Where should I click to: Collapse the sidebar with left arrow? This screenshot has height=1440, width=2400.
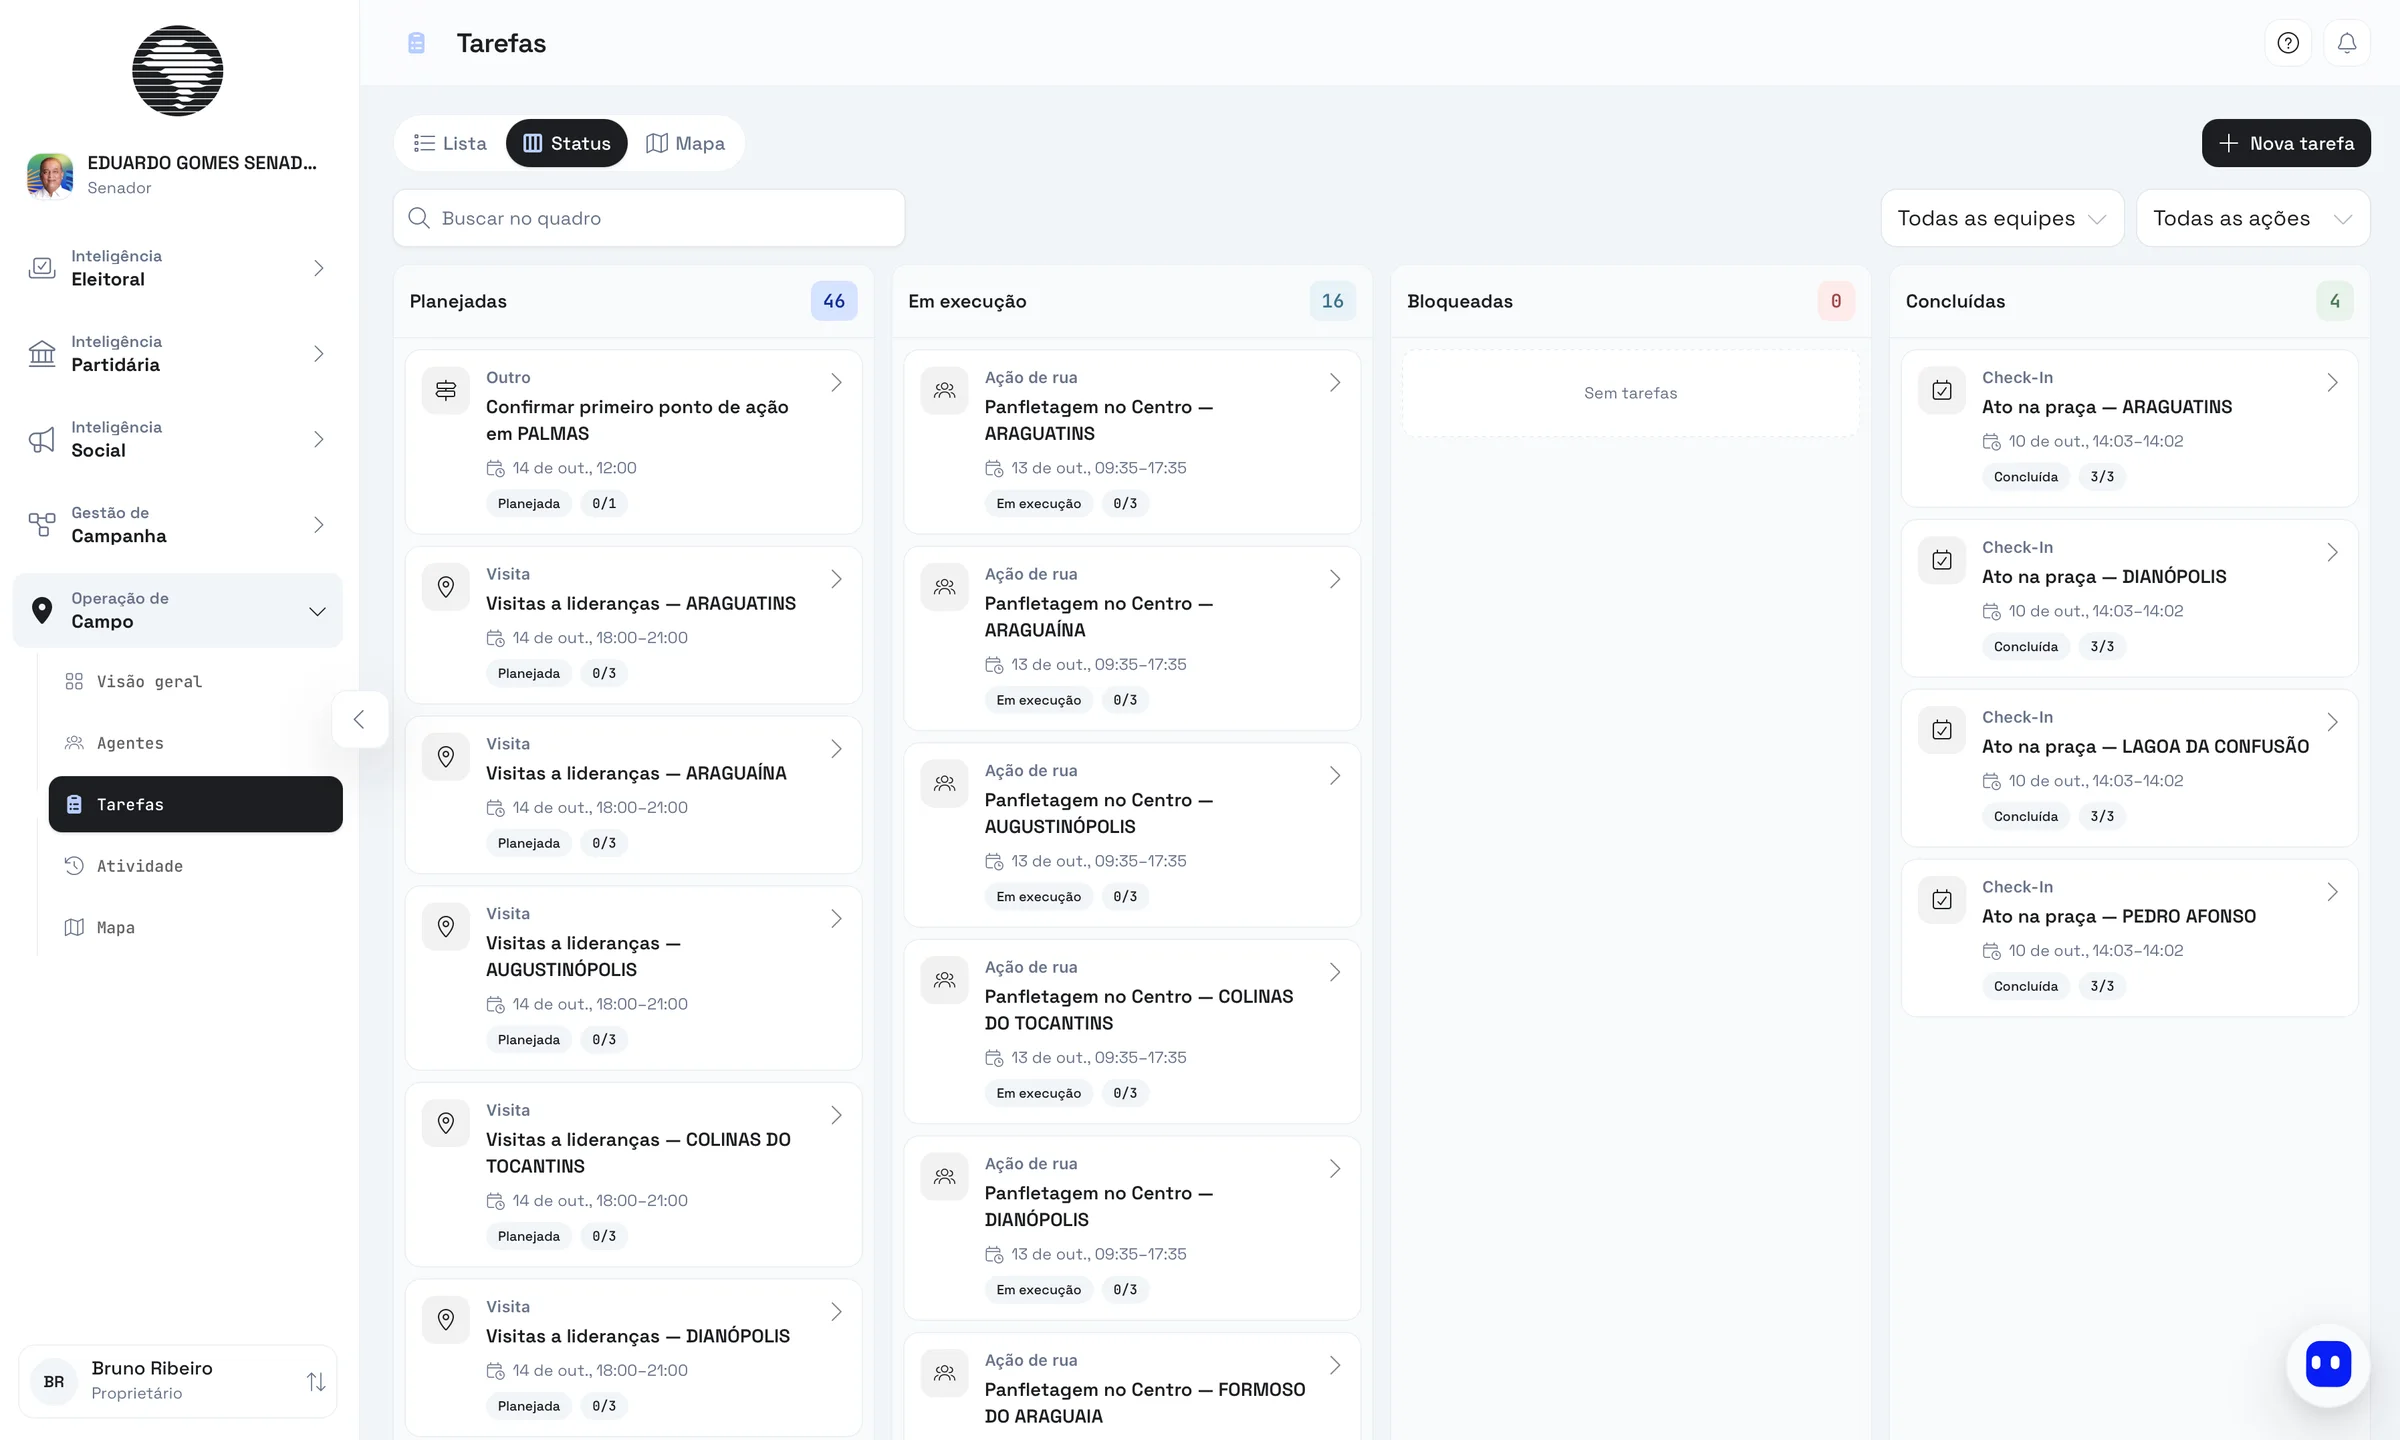[359, 719]
